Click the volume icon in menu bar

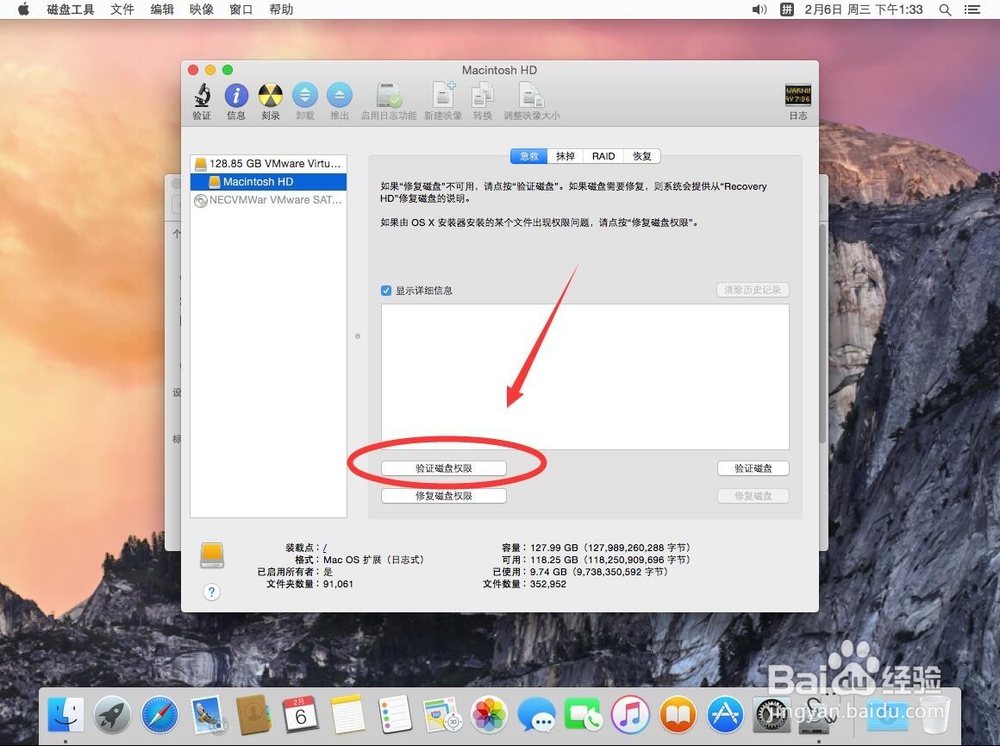click(x=759, y=10)
